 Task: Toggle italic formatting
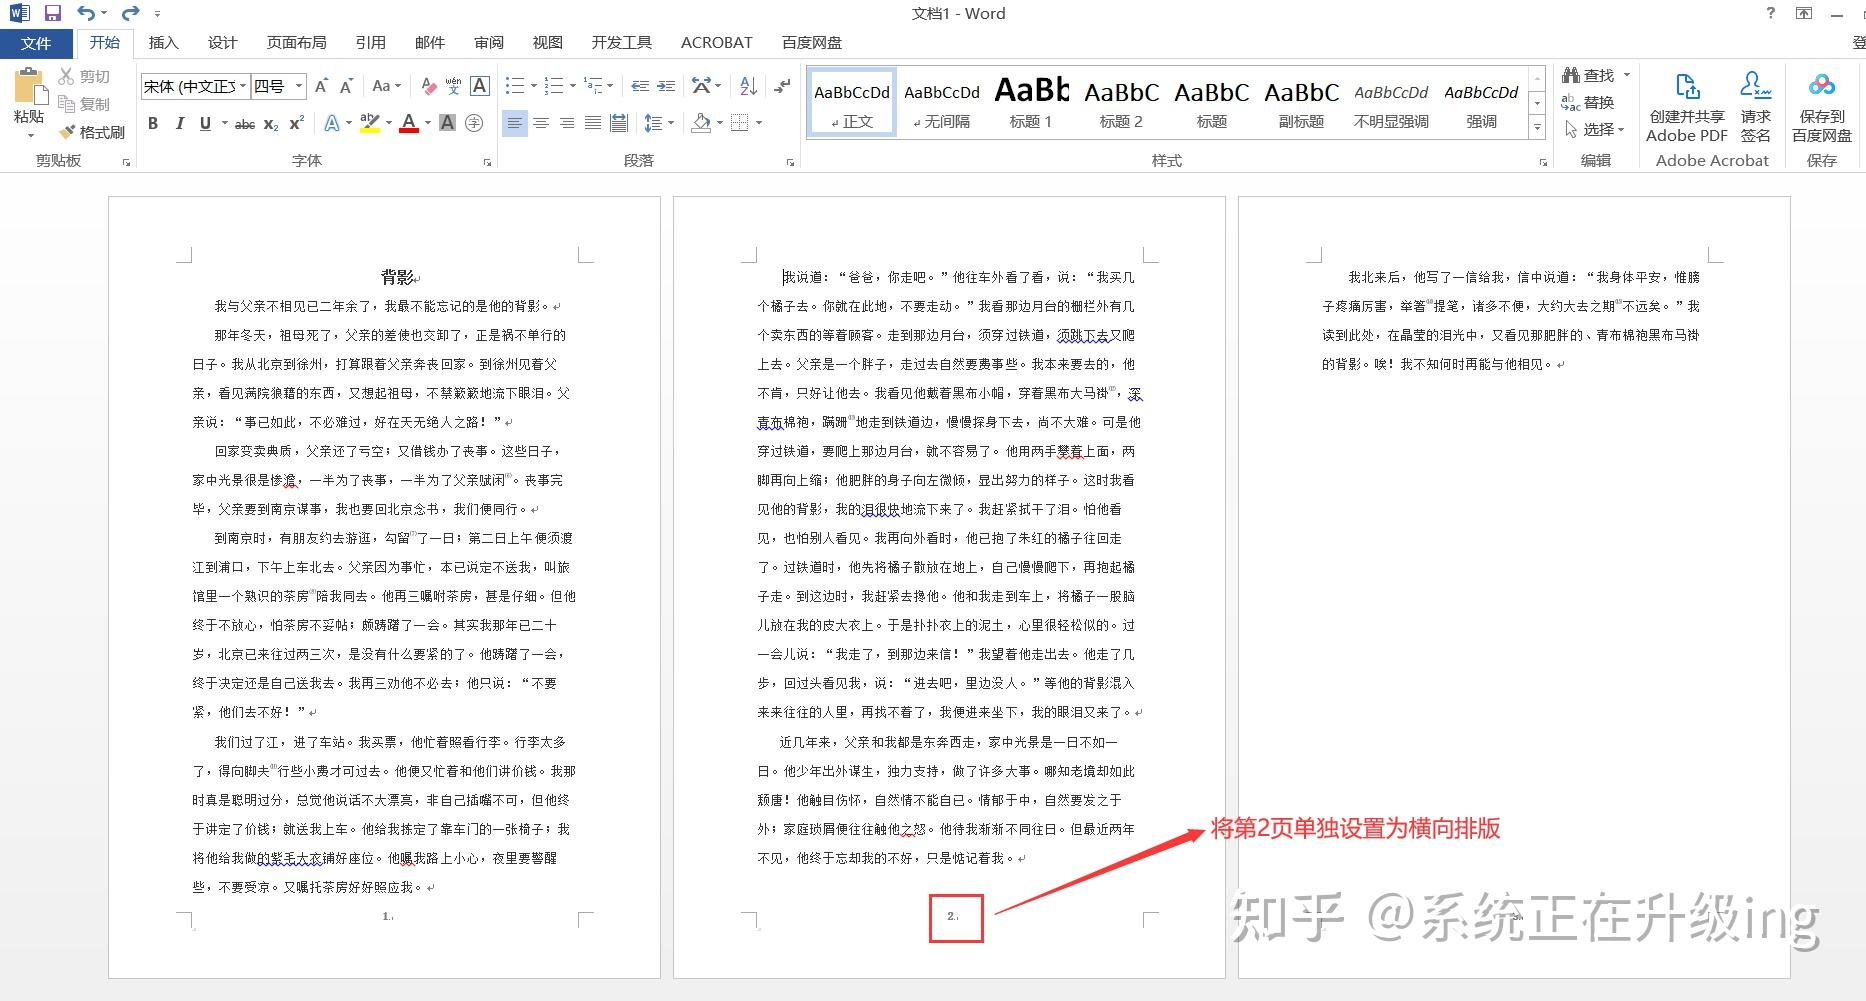pos(179,123)
